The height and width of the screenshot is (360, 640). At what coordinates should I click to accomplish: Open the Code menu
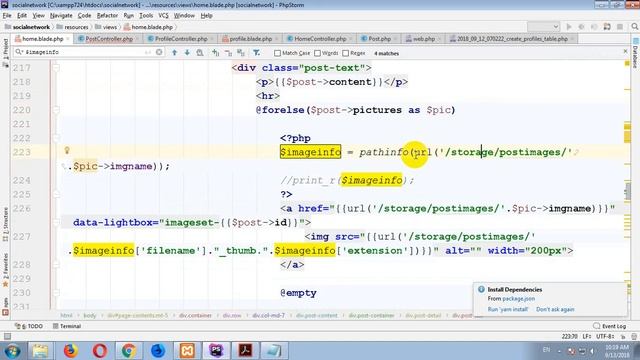click(x=84, y=16)
